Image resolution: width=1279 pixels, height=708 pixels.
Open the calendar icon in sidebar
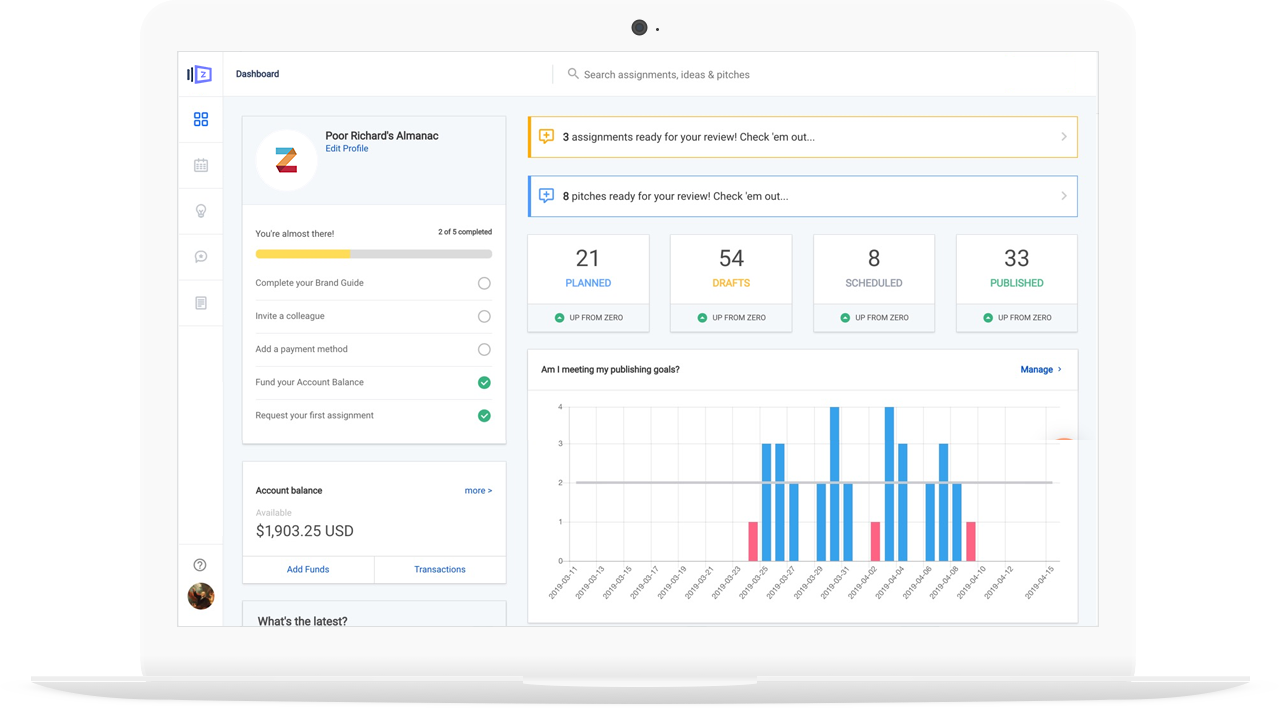(x=201, y=165)
